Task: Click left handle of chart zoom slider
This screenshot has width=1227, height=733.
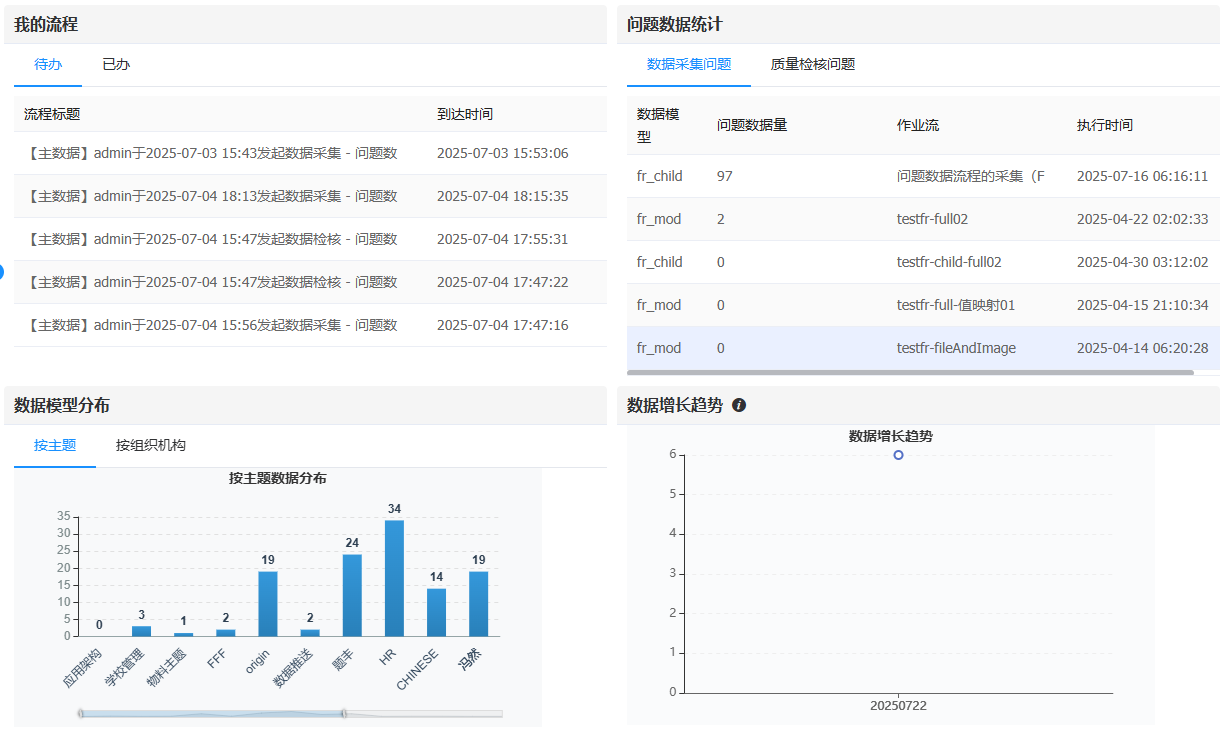Action: 81,713
